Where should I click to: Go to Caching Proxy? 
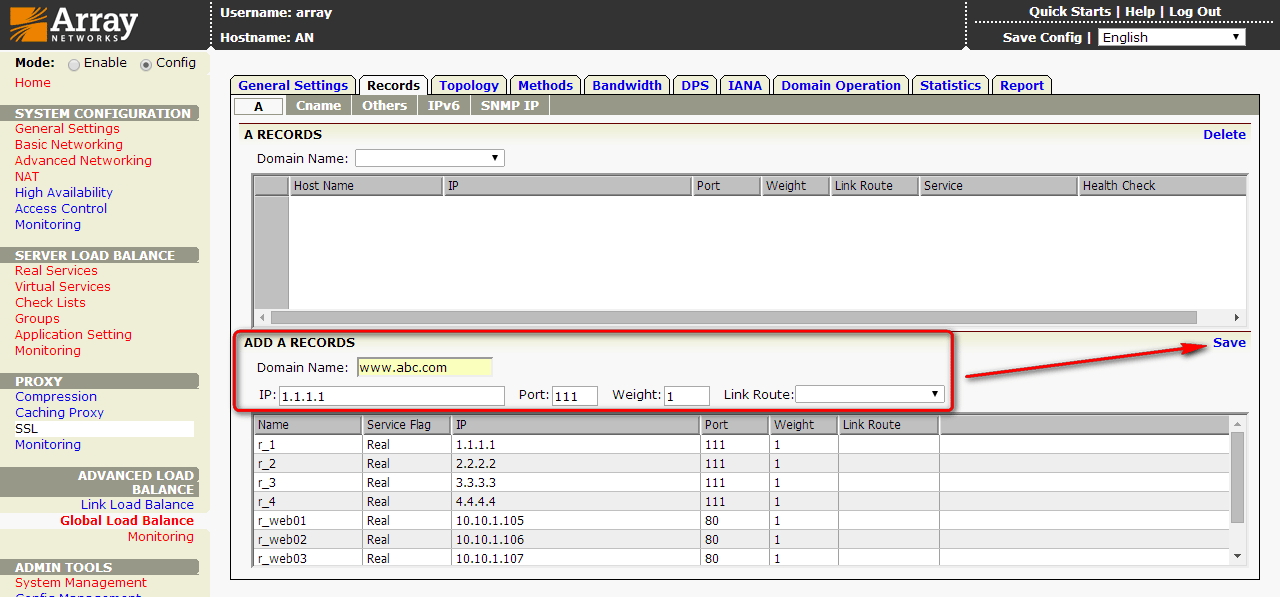point(59,413)
